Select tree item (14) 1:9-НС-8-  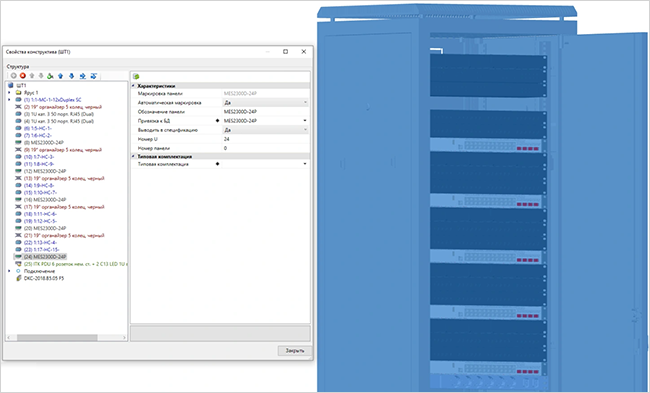click(x=39, y=185)
